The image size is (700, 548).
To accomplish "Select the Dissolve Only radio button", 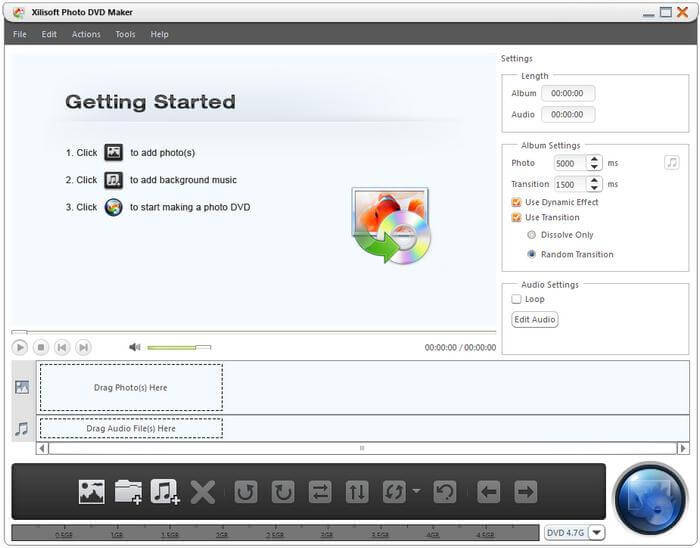I will [531, 235].
